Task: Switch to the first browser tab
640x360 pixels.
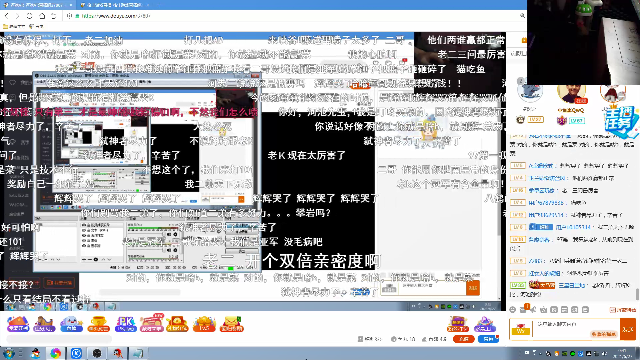Action: point(38,5)
